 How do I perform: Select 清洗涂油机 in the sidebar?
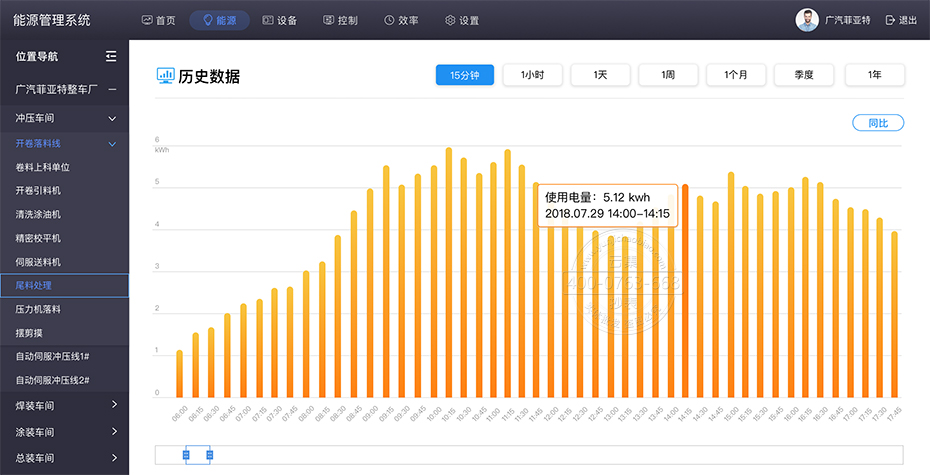[x=38, y=214]
